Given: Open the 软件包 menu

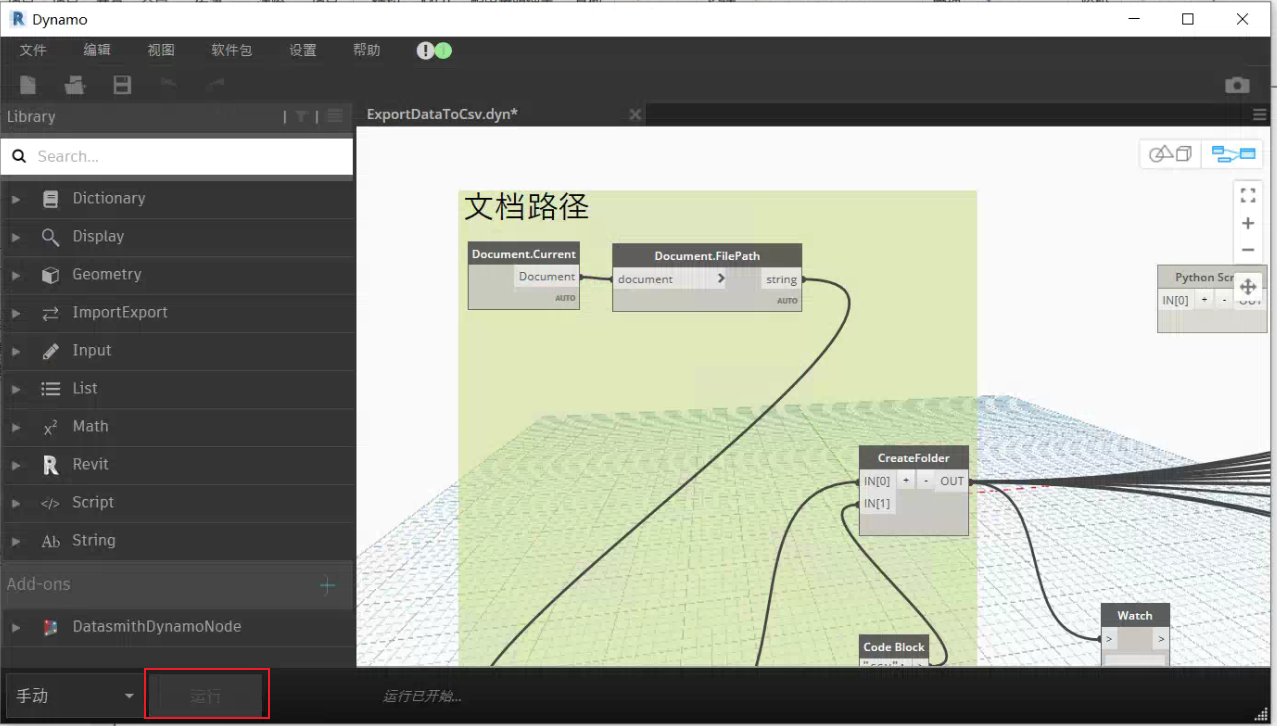Looking at the screenshot, I should 232,50.
